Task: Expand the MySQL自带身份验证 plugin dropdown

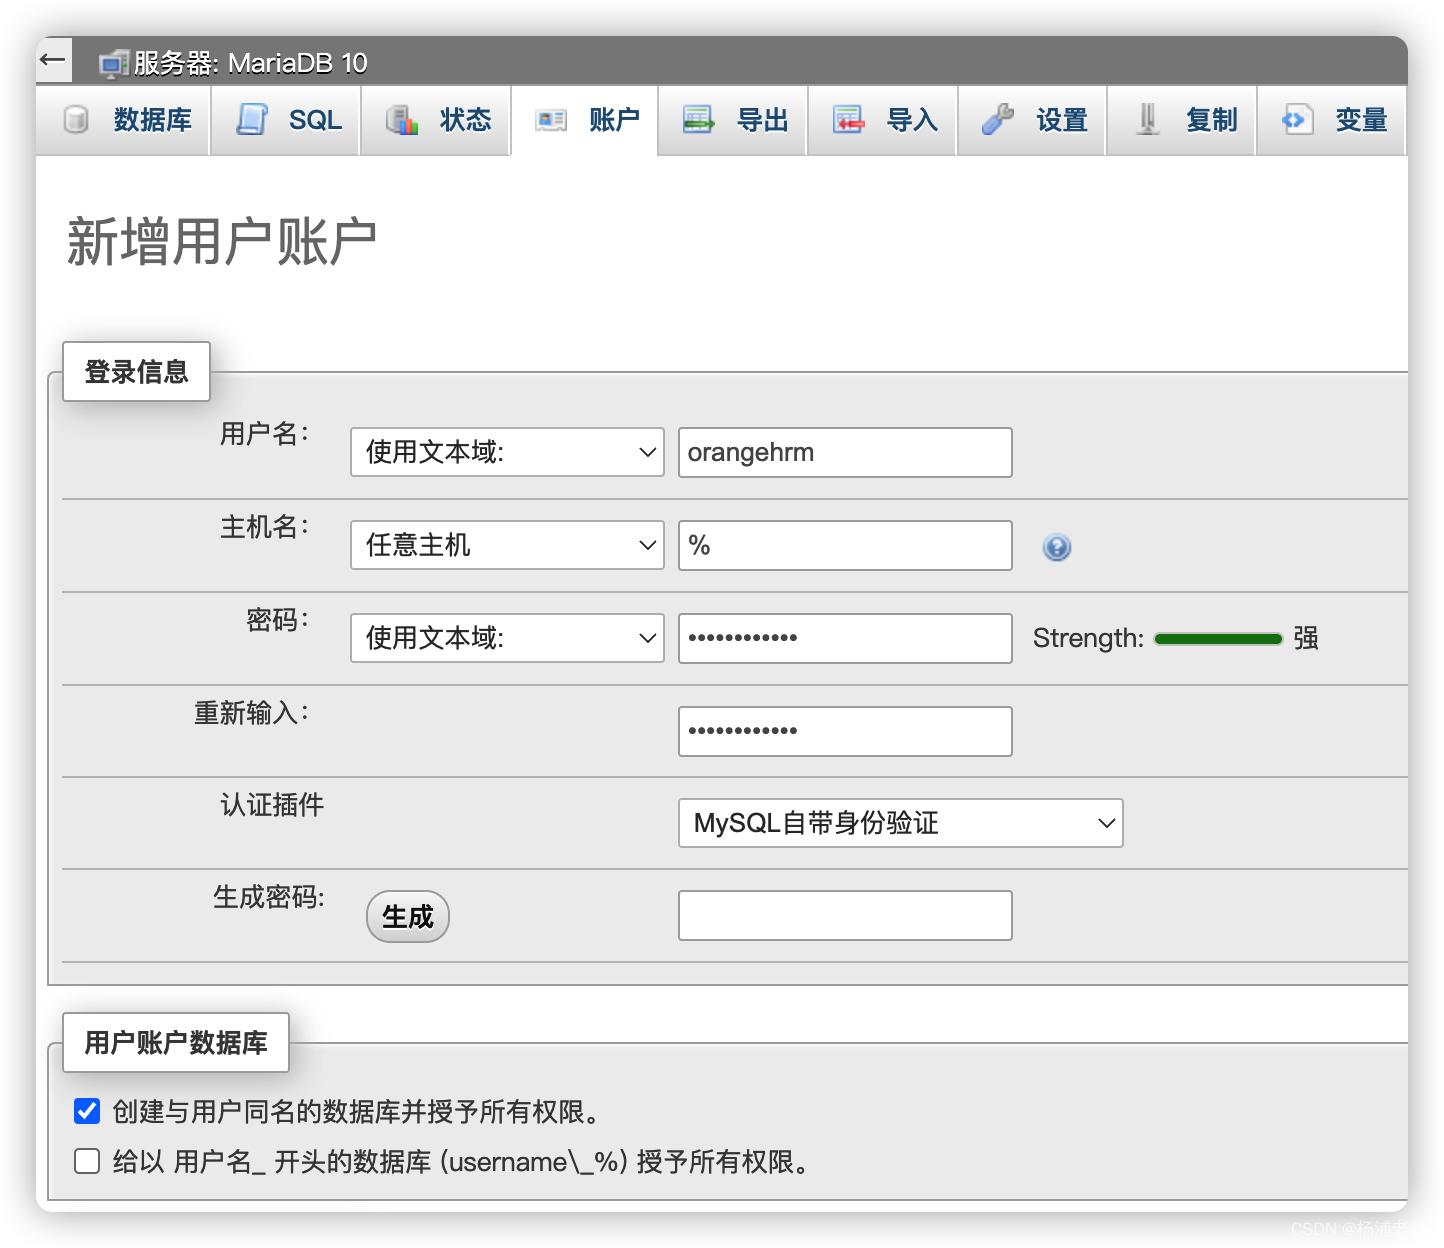Action: pos(901,823)
